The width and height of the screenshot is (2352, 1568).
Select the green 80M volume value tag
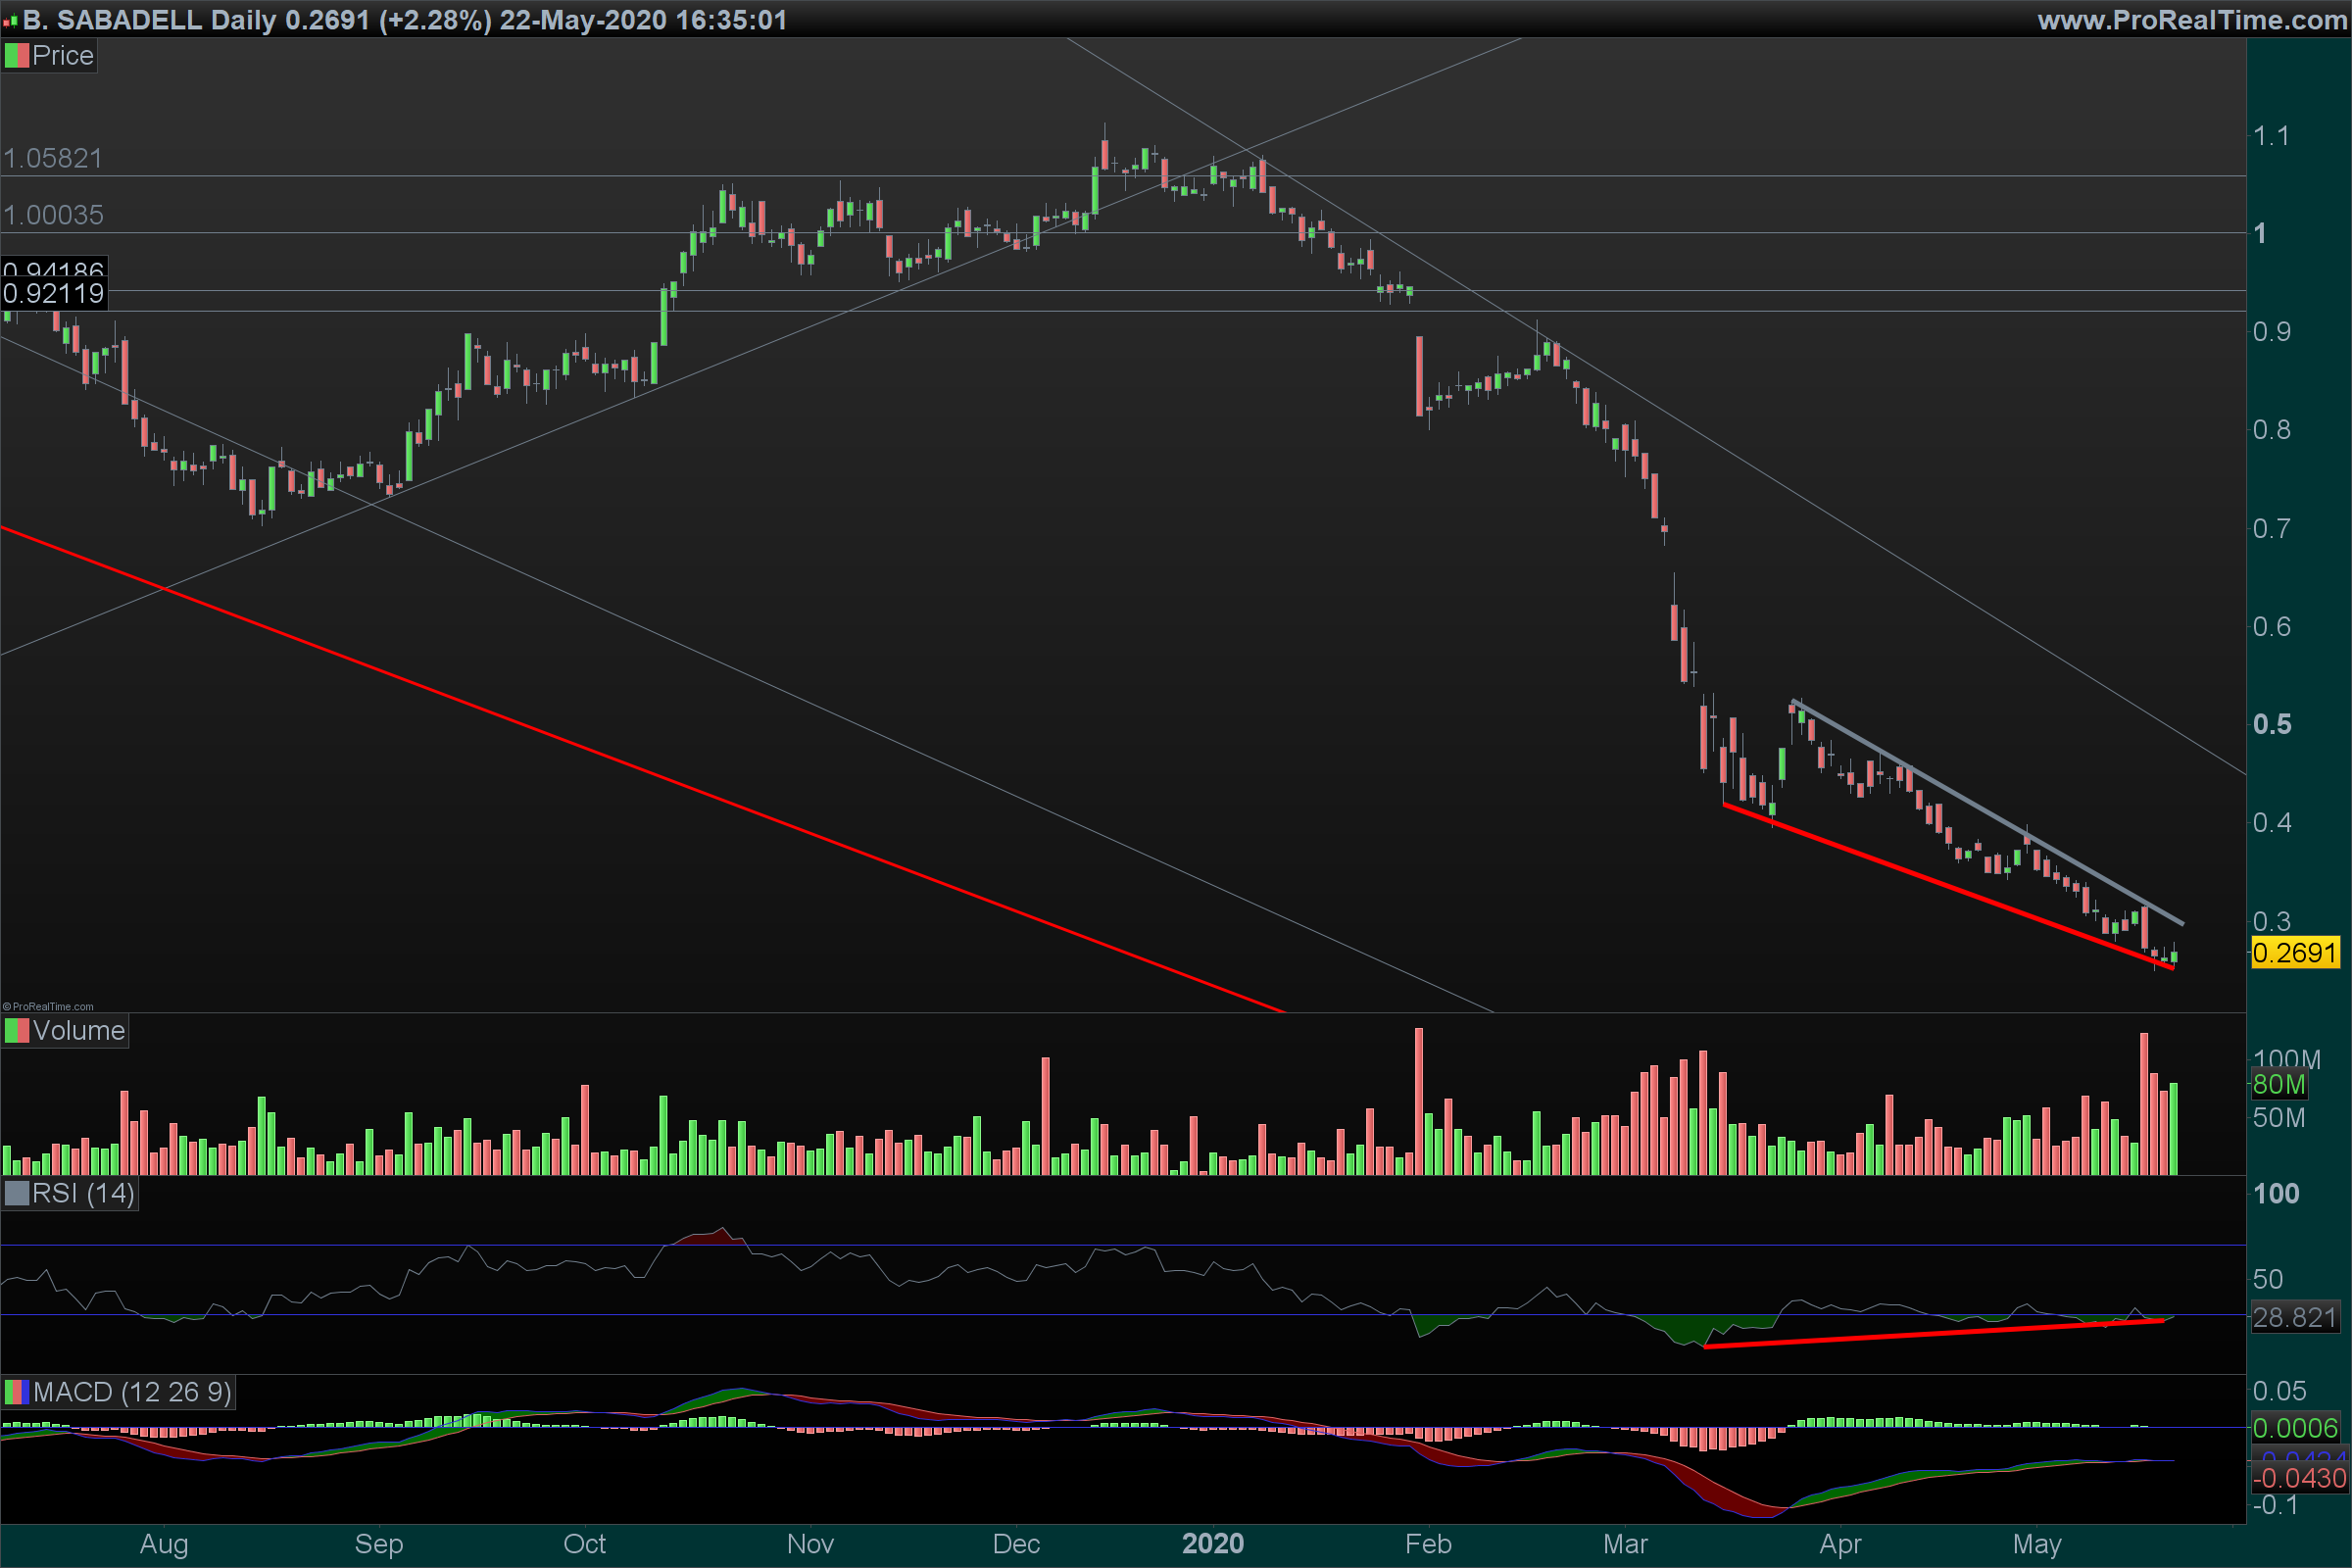pos(2279,1084)
